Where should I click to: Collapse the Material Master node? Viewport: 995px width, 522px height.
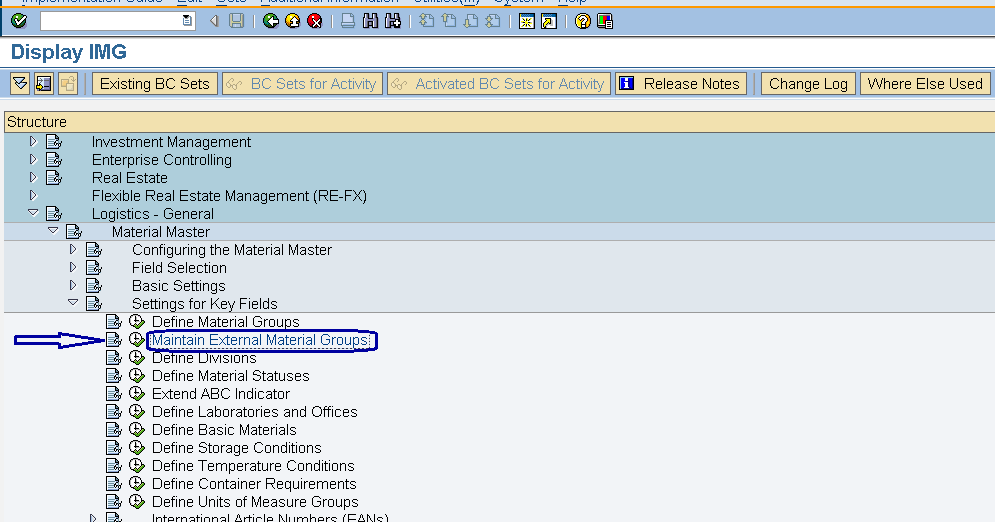[x=53, y=231]
